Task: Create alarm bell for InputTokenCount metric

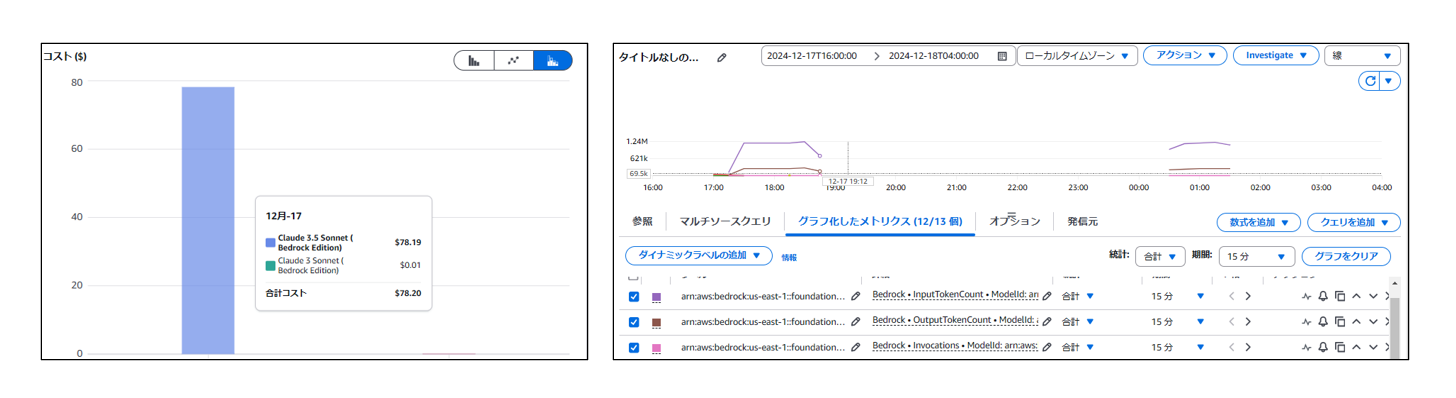Action: pyautogui.click(x=1323, y=296)
